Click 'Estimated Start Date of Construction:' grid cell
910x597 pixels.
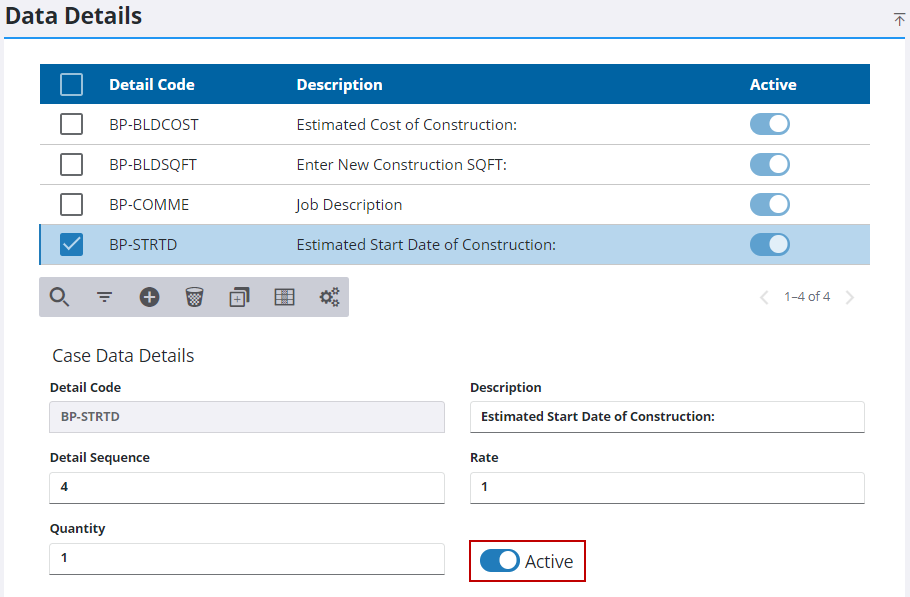point(426,245)
